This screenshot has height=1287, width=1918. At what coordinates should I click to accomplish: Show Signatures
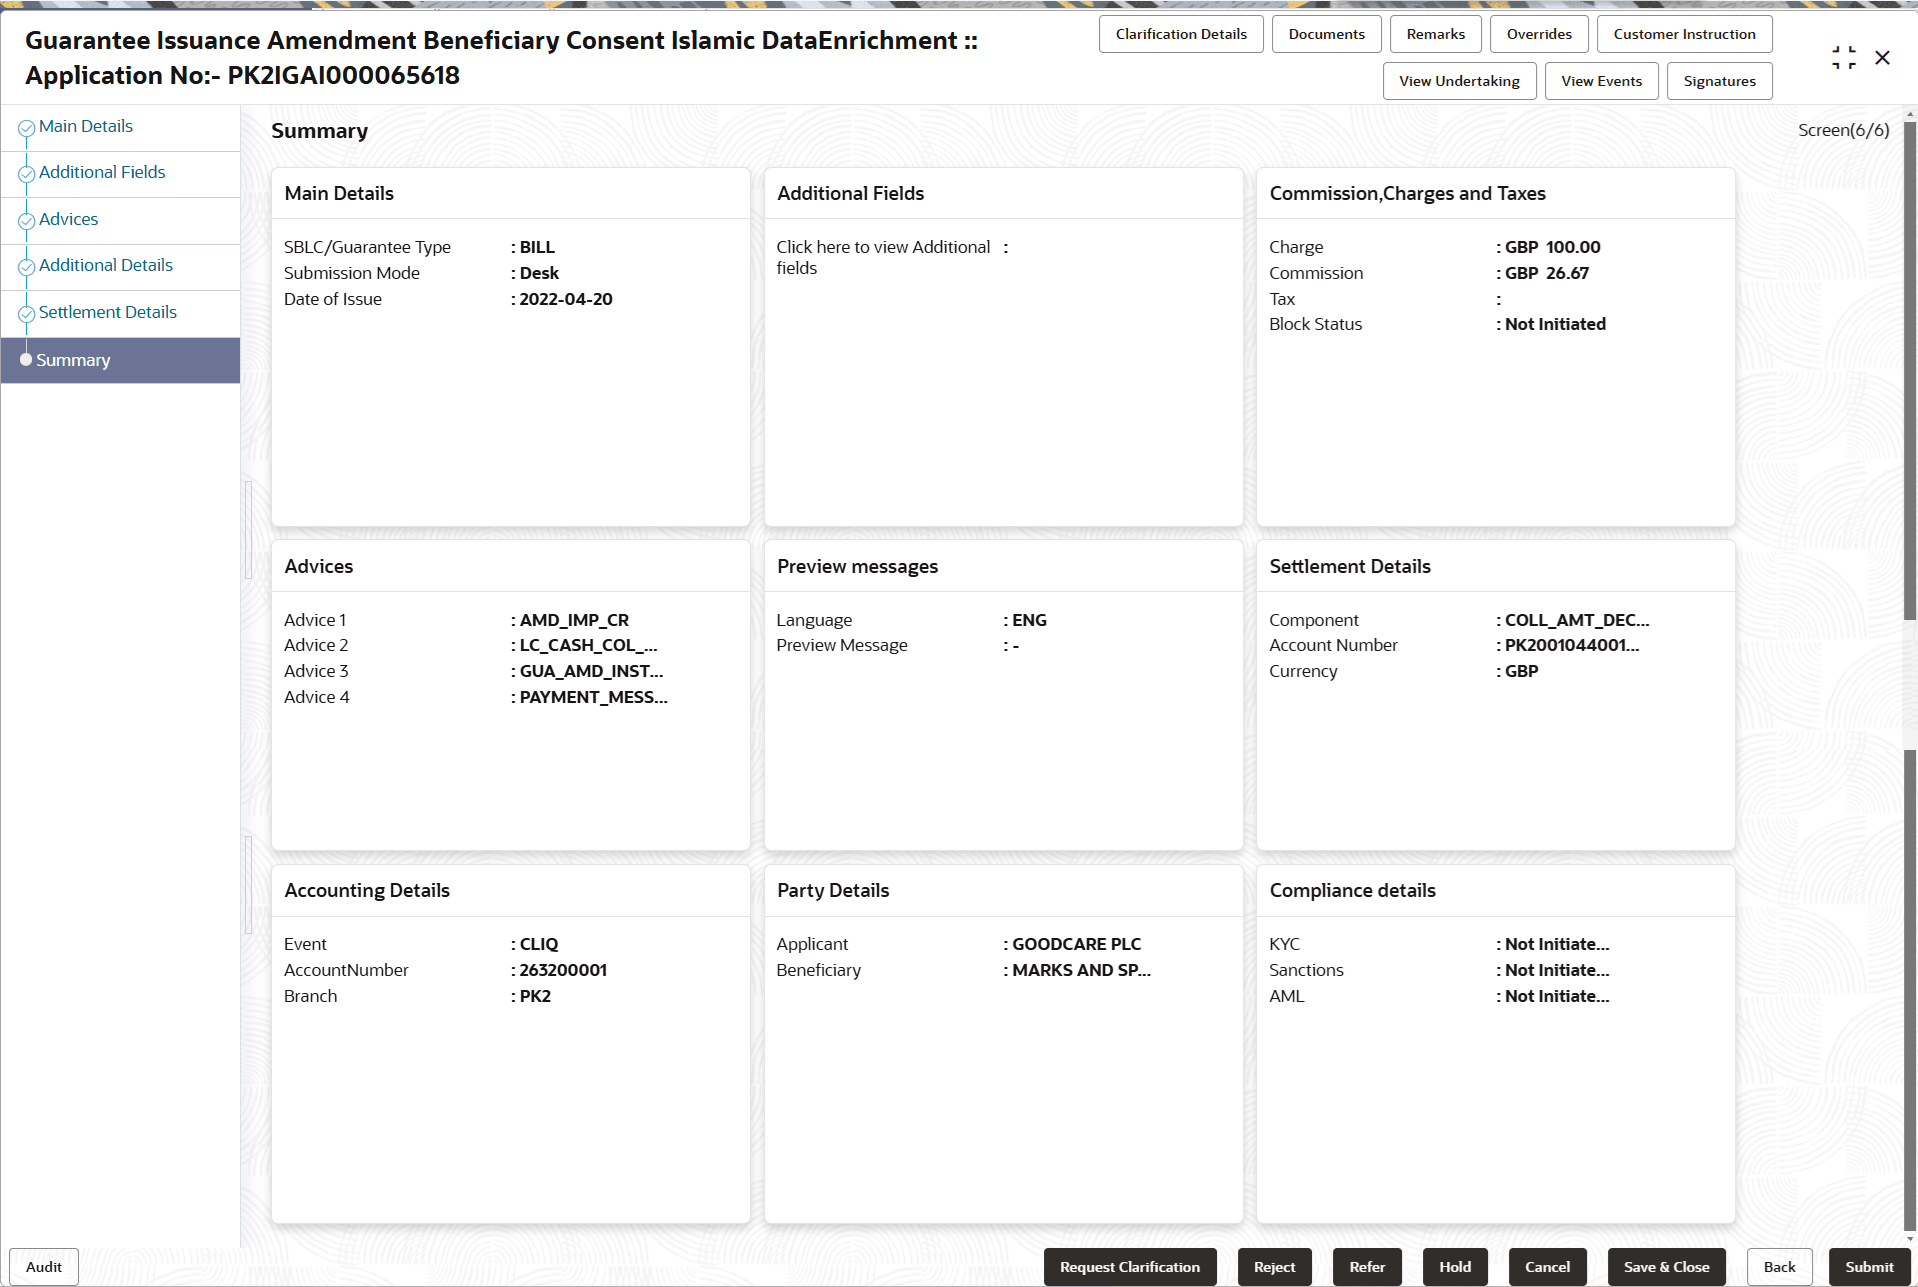click(x=1719, y=81)
